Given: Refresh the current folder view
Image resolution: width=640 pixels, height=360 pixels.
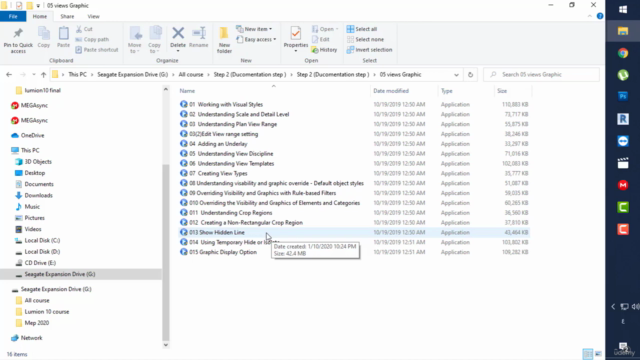Looking at the screenshot, I should 470,75.
